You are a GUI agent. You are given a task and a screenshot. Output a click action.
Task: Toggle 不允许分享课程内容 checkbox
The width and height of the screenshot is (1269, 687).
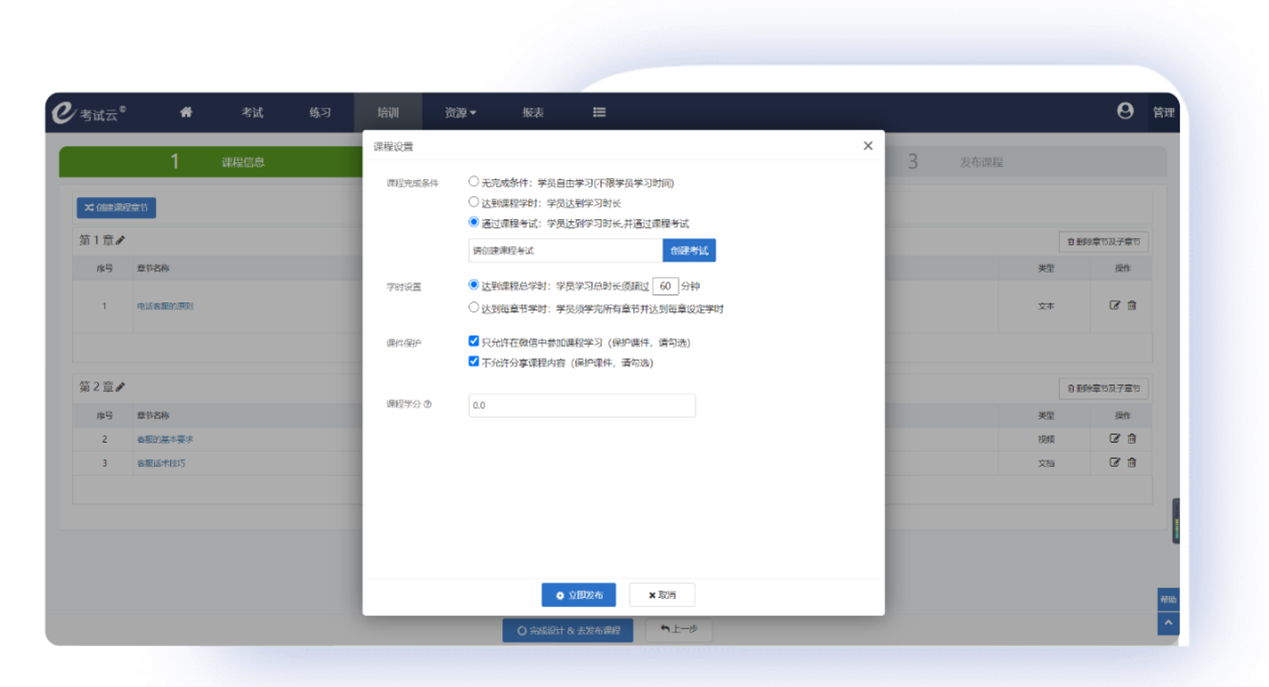pos(474,362)
